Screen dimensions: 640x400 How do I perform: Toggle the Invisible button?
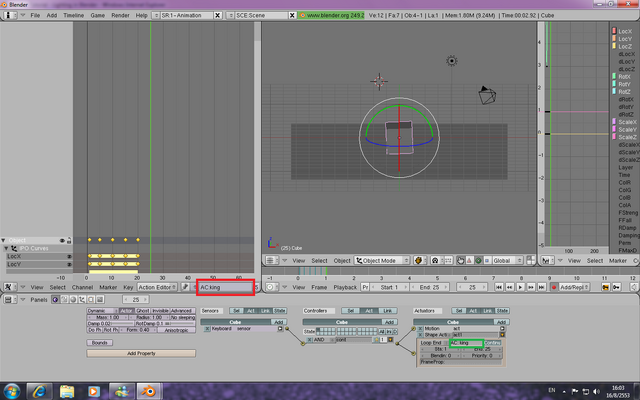tap(160, 311)
